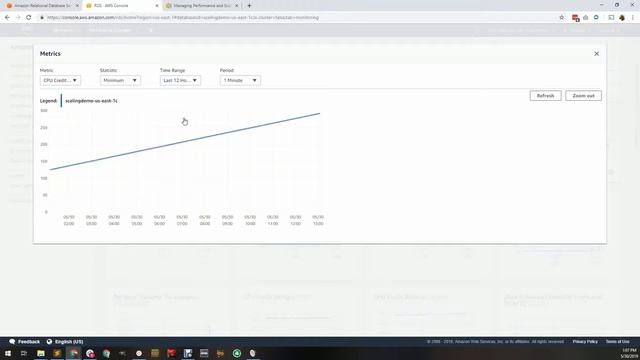
Task: Open Task View on the taskbar
Action: [24, 353]
